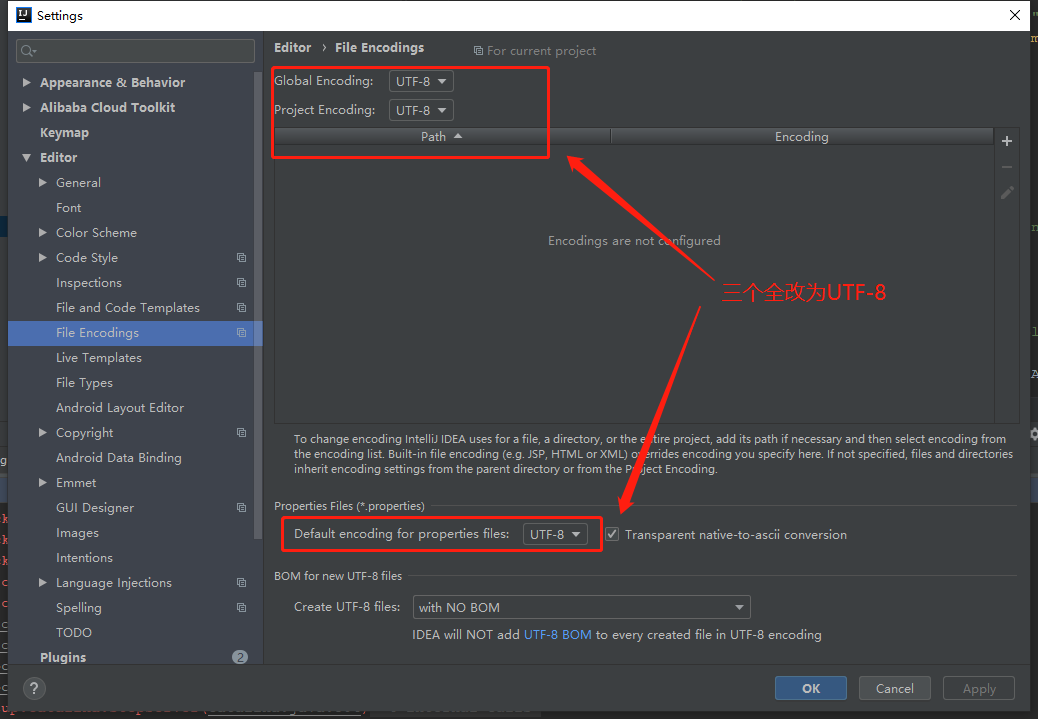This screenshot has height=719, width=1038.
Task: Click 'Encodings are not configured' text
Action: click(634, 241)
